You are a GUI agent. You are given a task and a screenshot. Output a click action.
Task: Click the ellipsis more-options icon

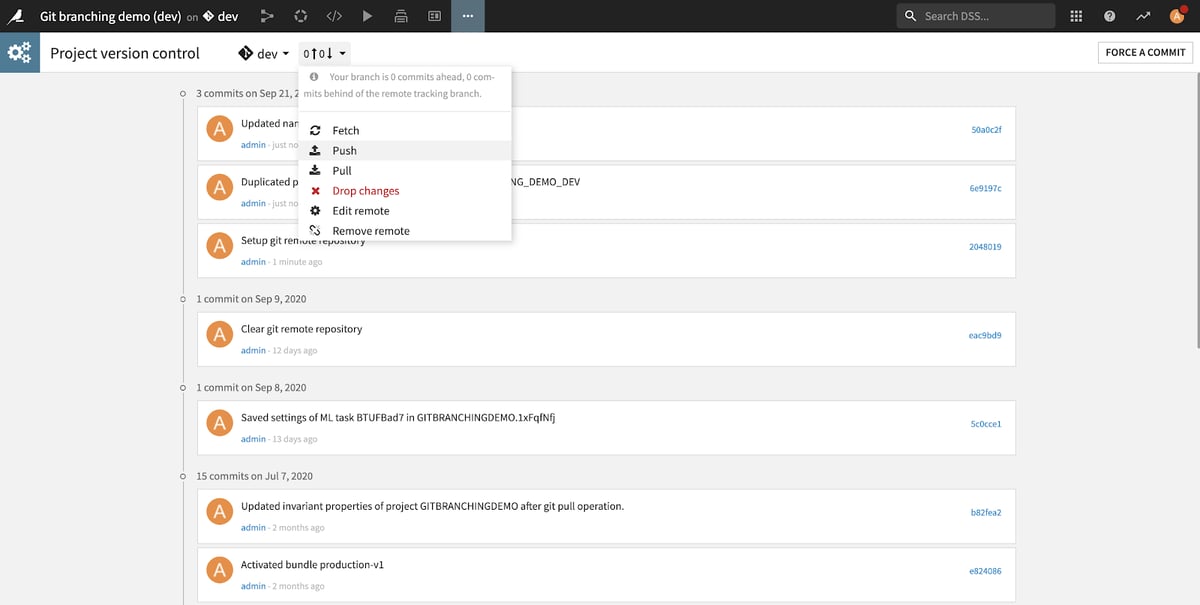pyautogui.click(x=468, y=15)
